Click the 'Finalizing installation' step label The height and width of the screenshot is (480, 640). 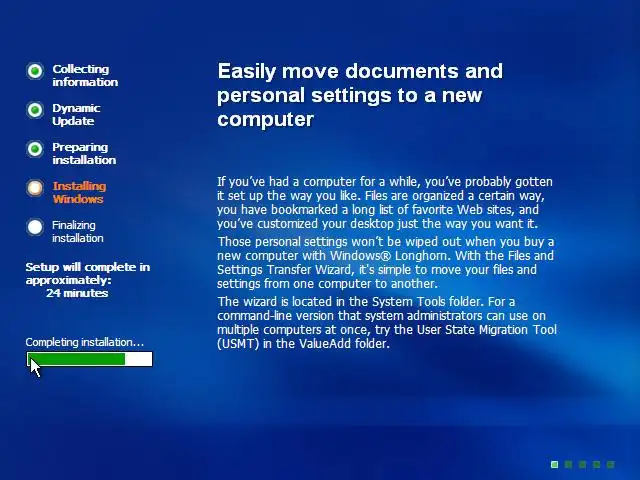click(78, 231)
